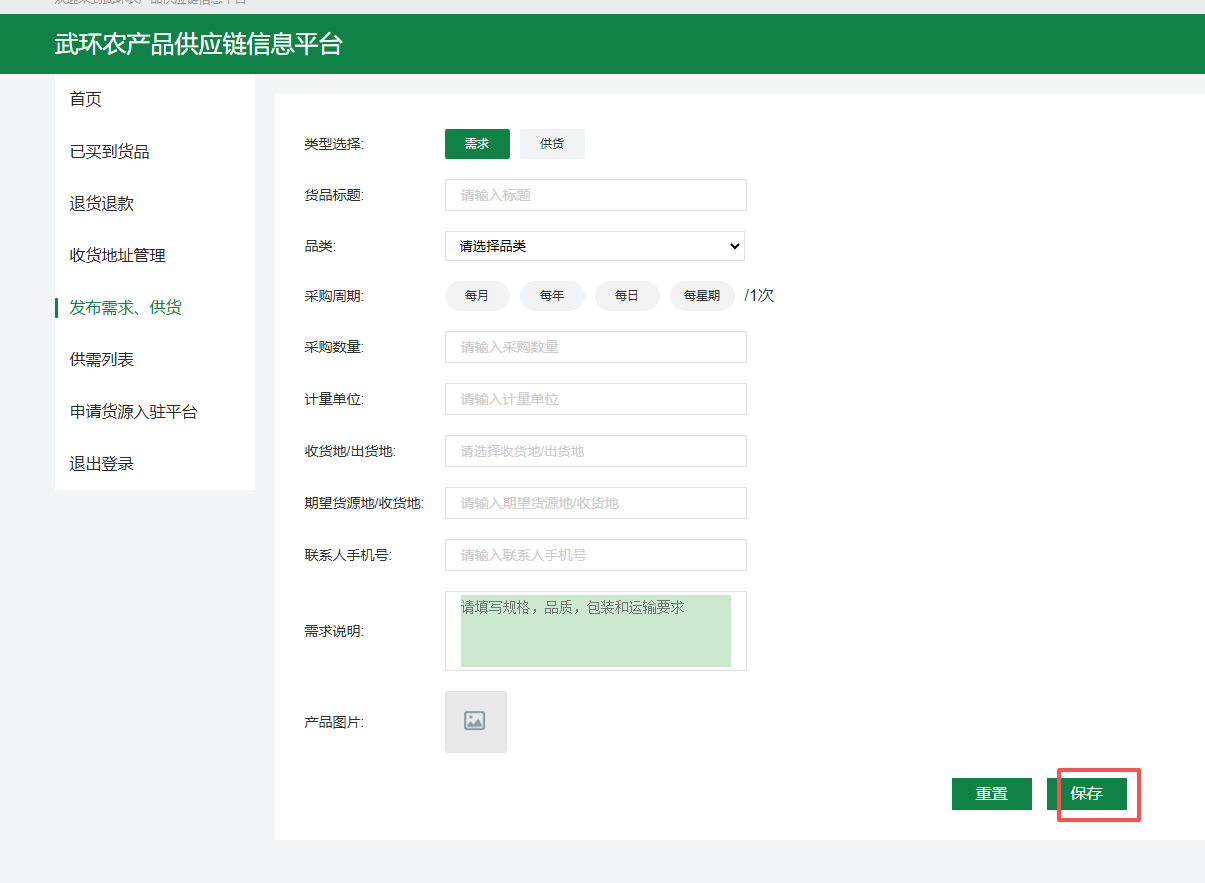1205x883 pixels.
Task: Select the 供货 type option
Action: 552,144
